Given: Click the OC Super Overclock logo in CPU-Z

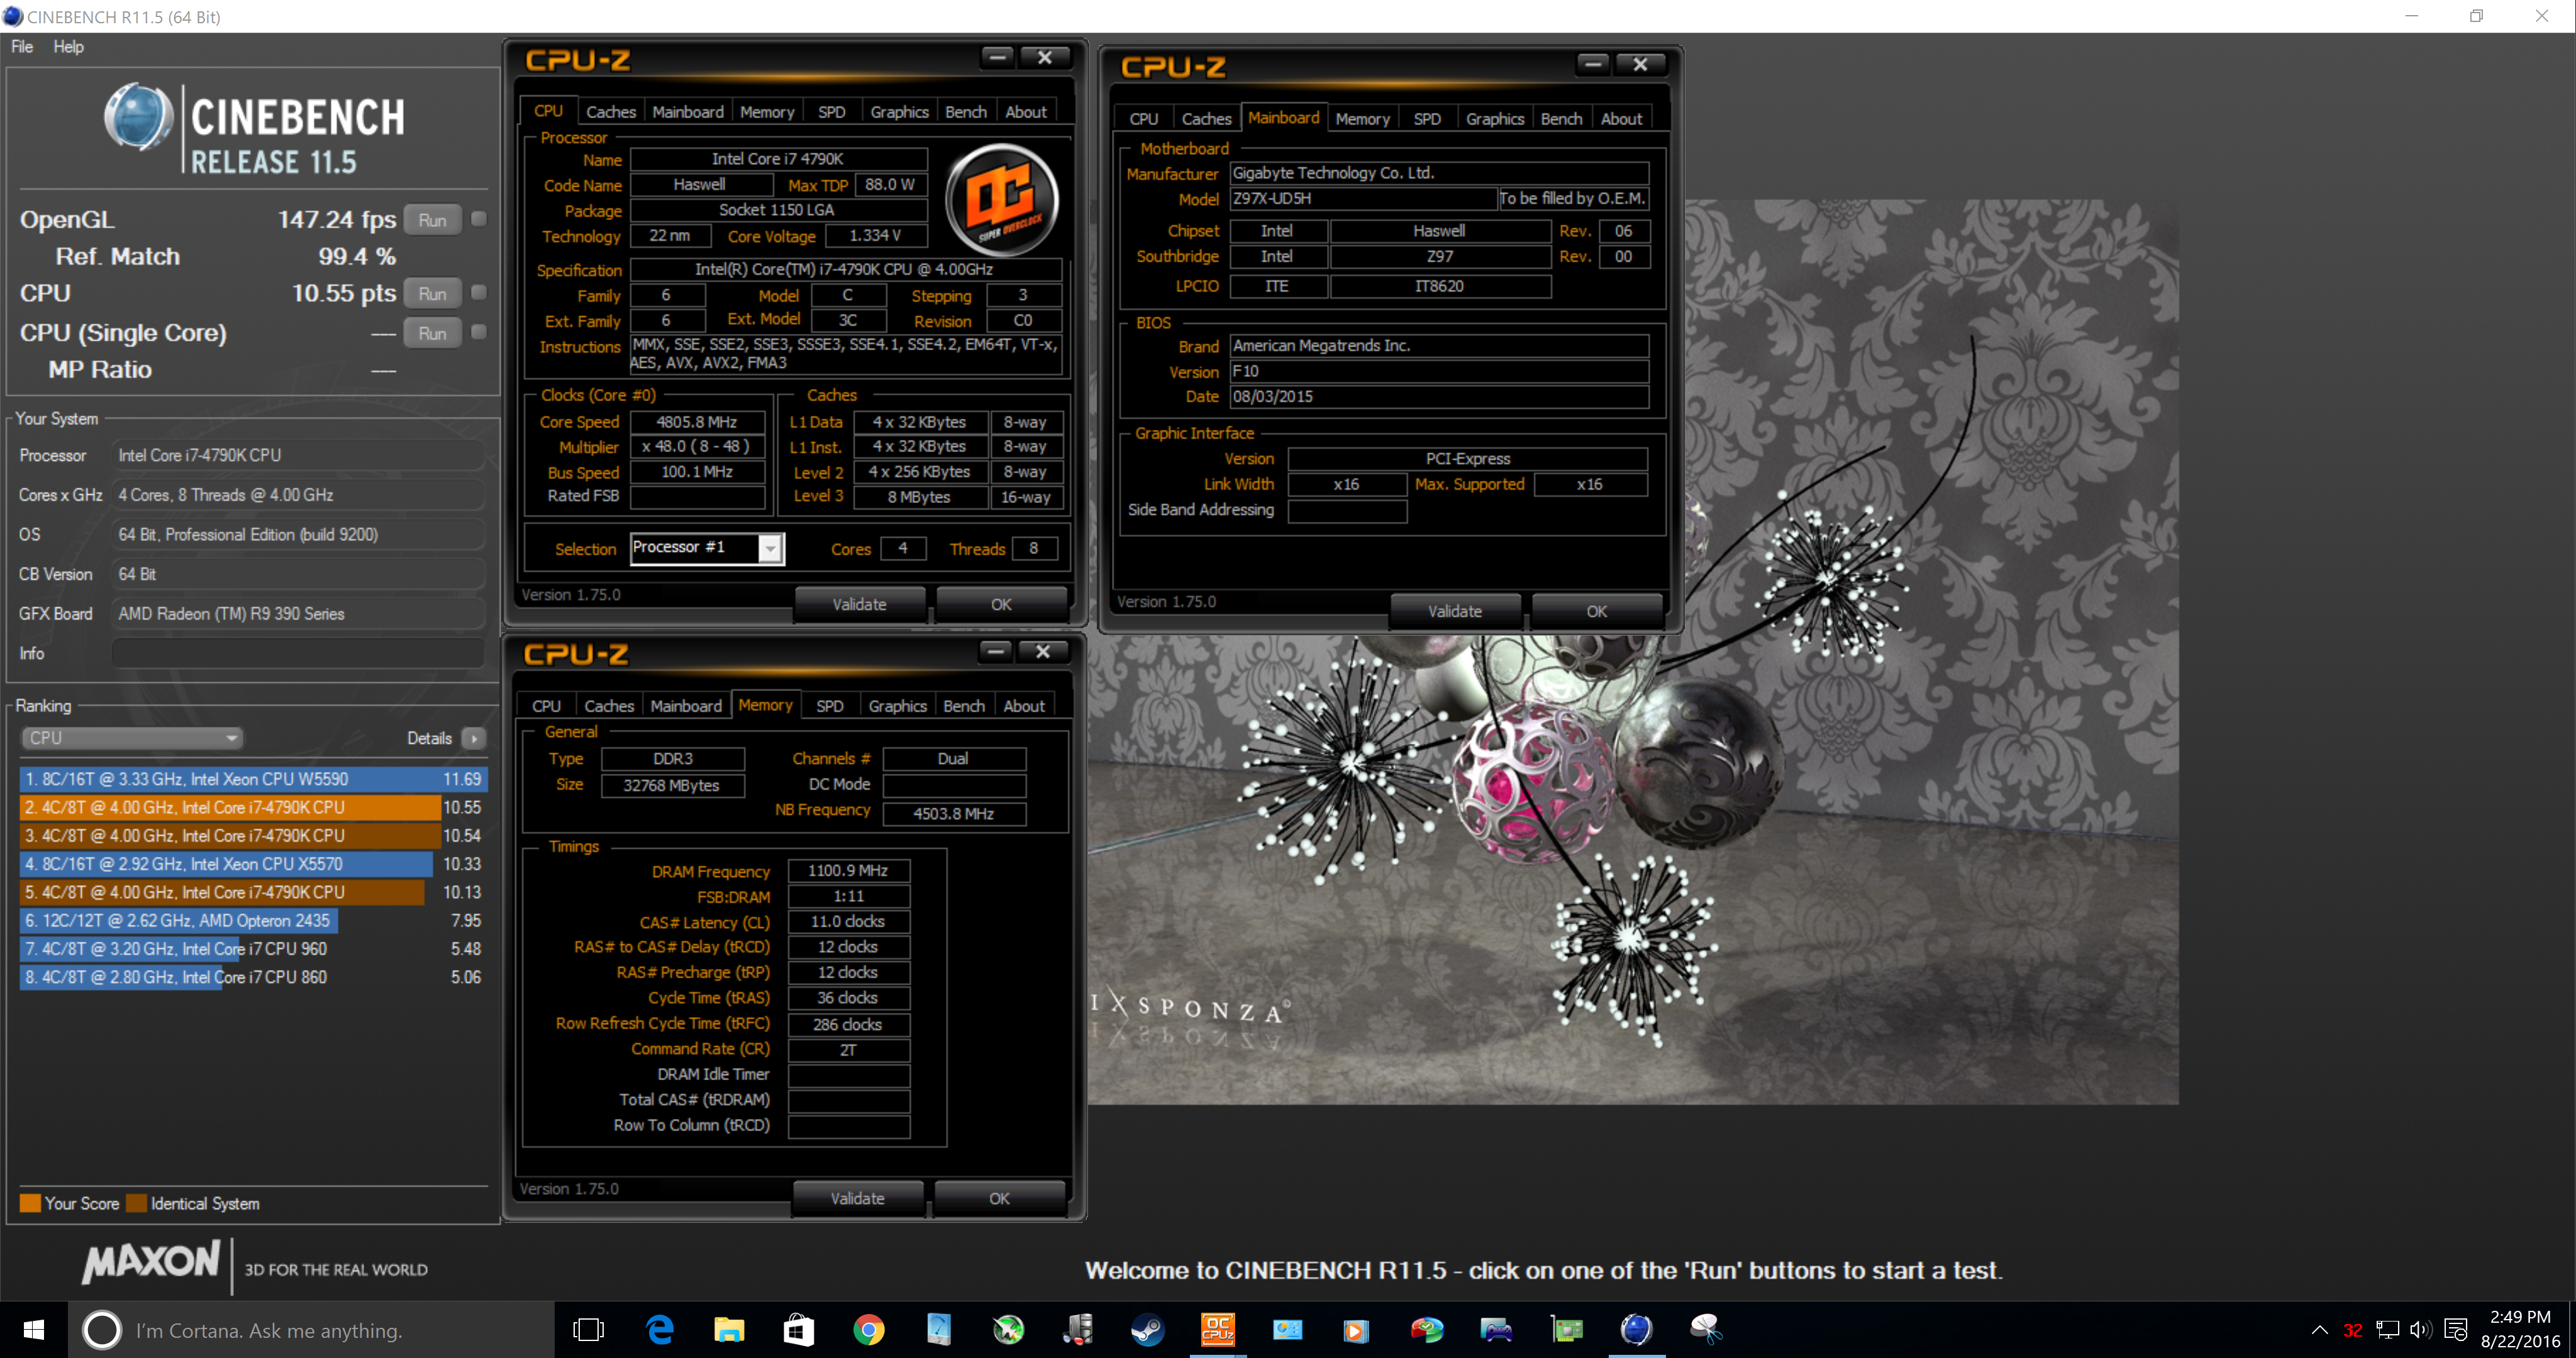Looking at the screenshot, I should [x=1002, y=199].
